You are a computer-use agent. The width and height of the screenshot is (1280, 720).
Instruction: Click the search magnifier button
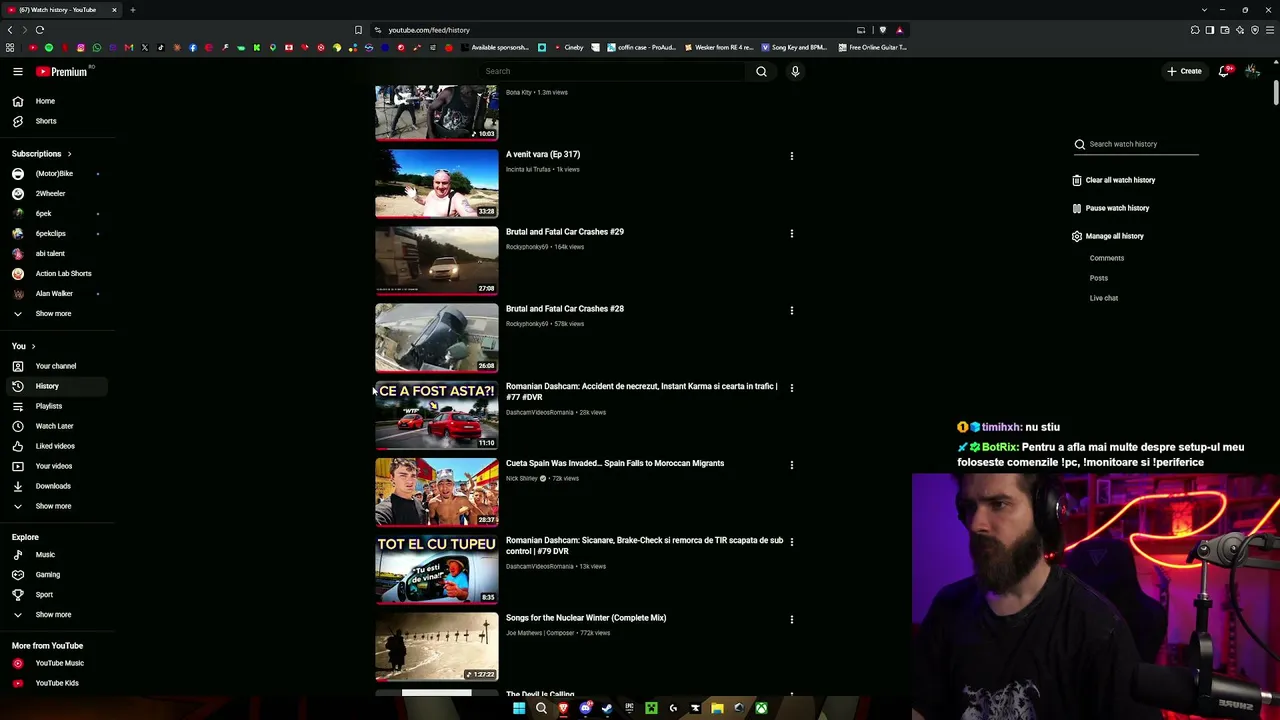[761, 71]
